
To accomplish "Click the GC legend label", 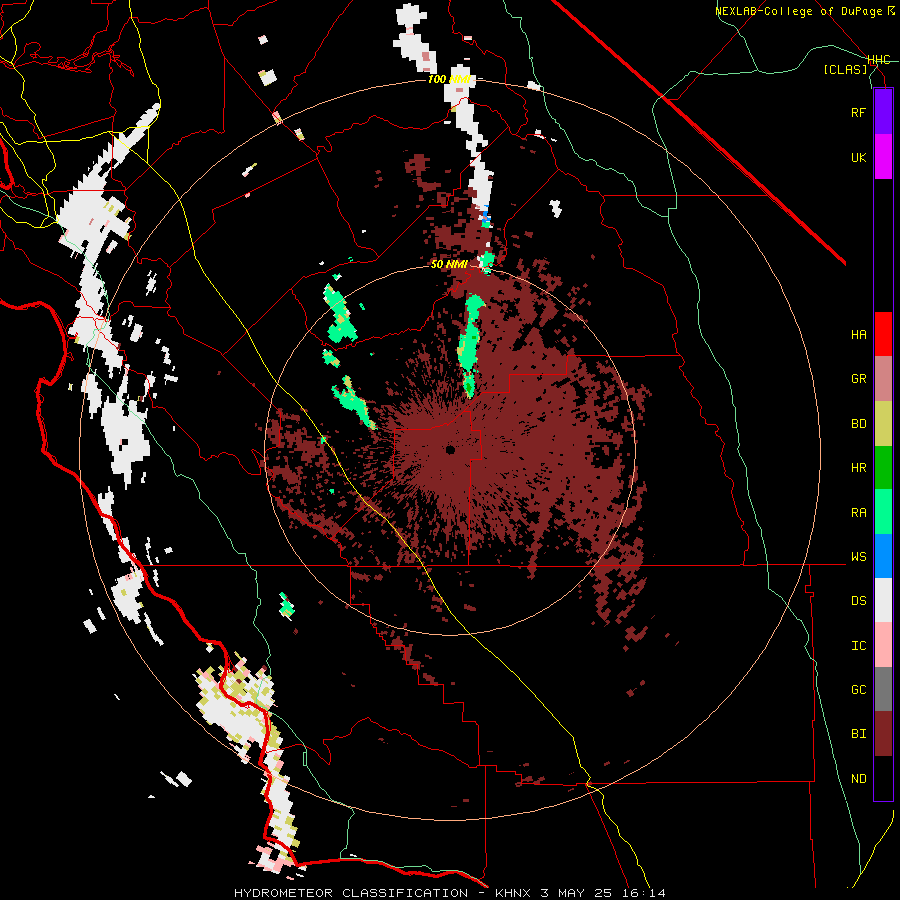I will [x=858, y=690].
